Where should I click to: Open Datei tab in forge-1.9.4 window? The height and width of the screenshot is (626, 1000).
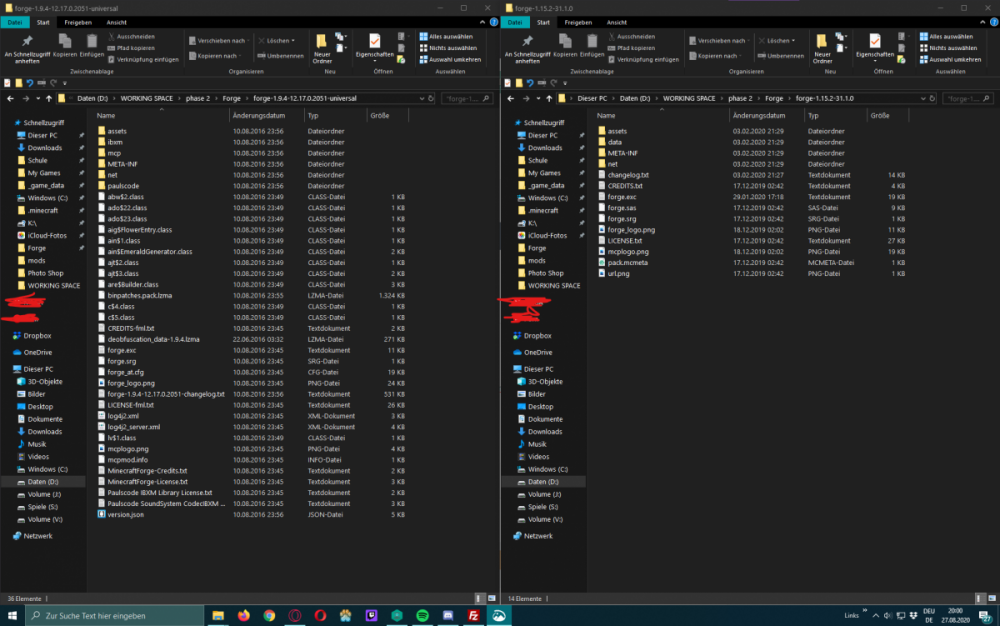[x=15, y=22]
